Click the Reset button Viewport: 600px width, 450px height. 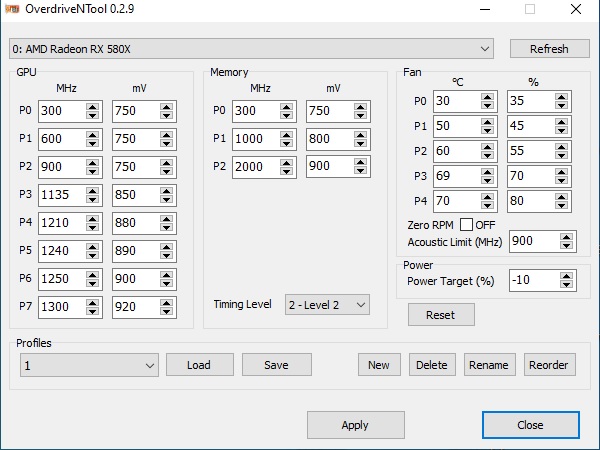pos(441,315)
